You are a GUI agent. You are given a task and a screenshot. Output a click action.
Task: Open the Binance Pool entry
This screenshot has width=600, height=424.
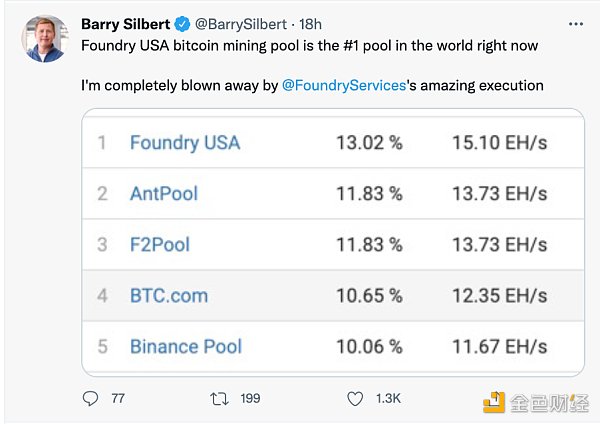point(186,346)
